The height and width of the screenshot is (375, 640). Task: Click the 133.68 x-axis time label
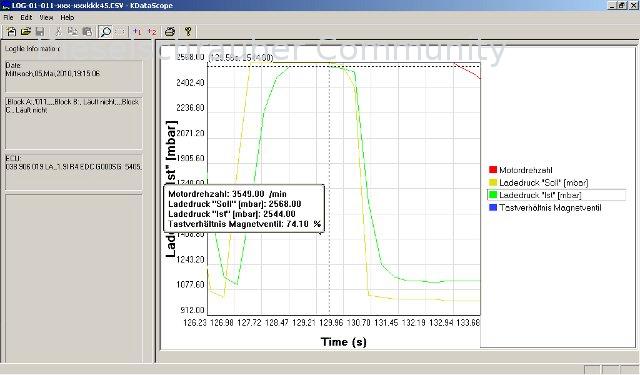[x=468, y=322]
